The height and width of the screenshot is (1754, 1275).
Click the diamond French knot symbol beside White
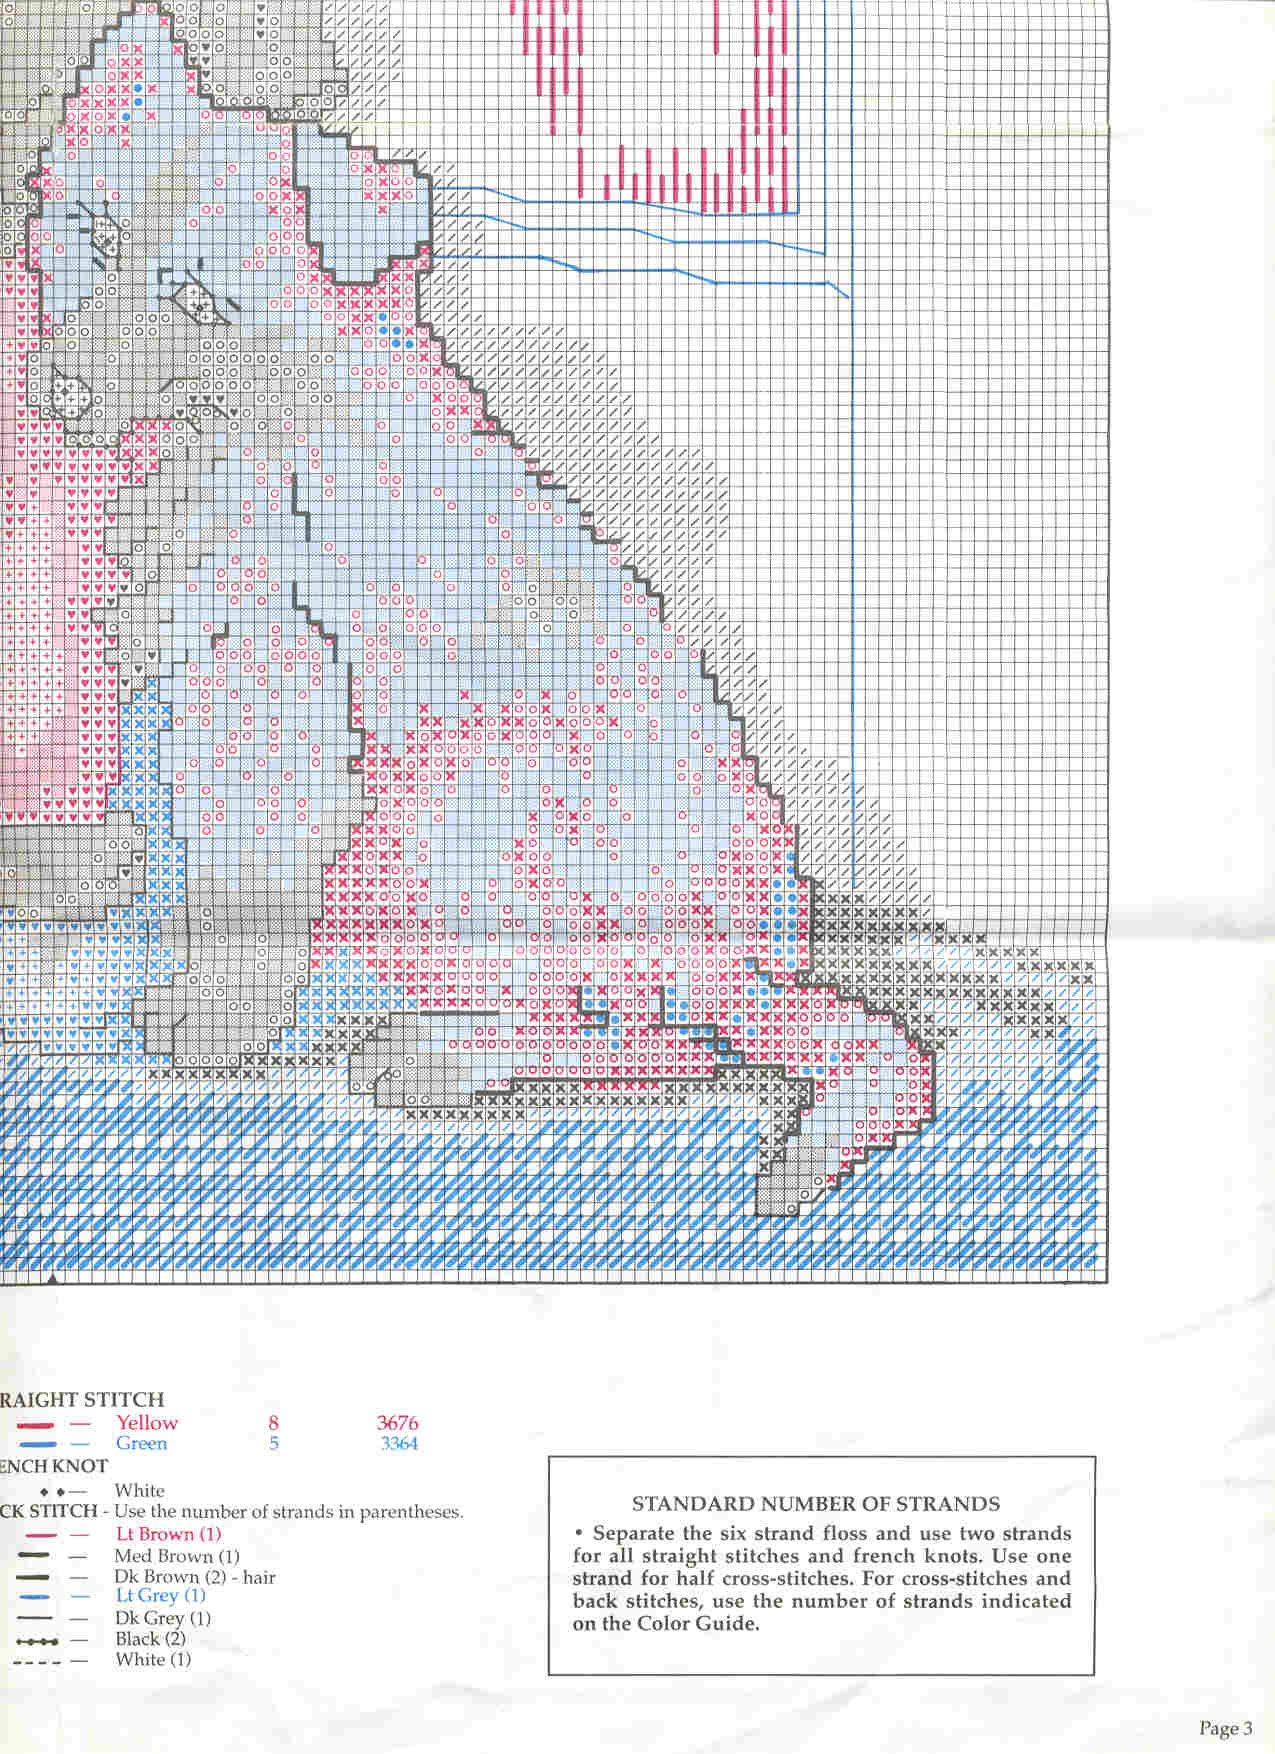[52, 1492]
